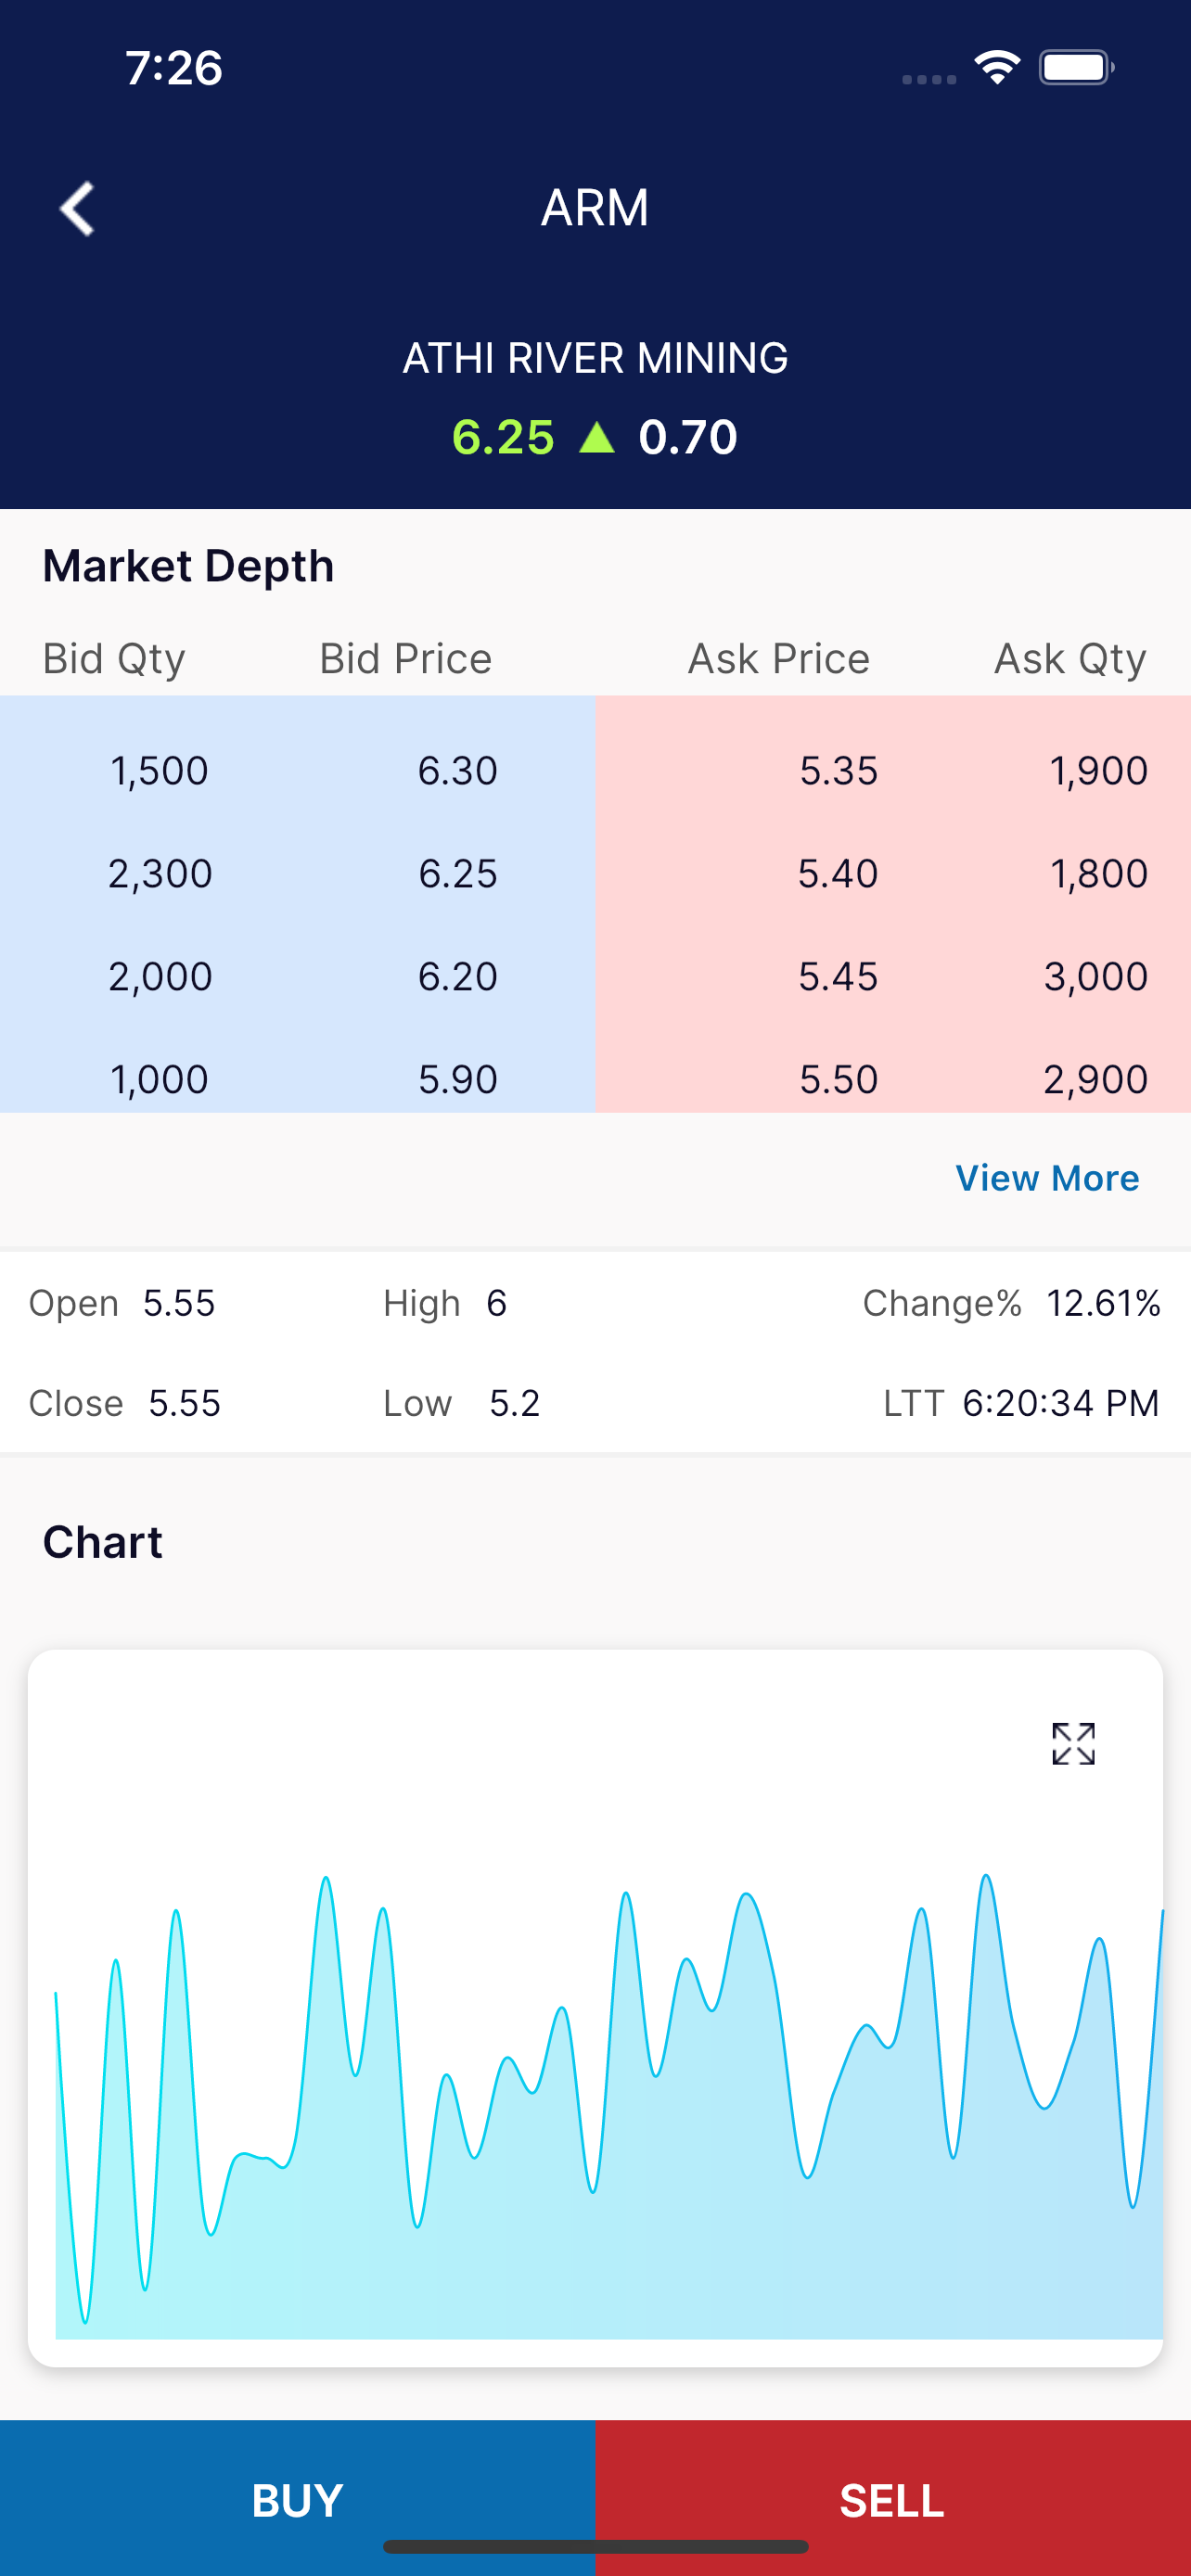Tap the price chart area

click(x=595, y=2100)
